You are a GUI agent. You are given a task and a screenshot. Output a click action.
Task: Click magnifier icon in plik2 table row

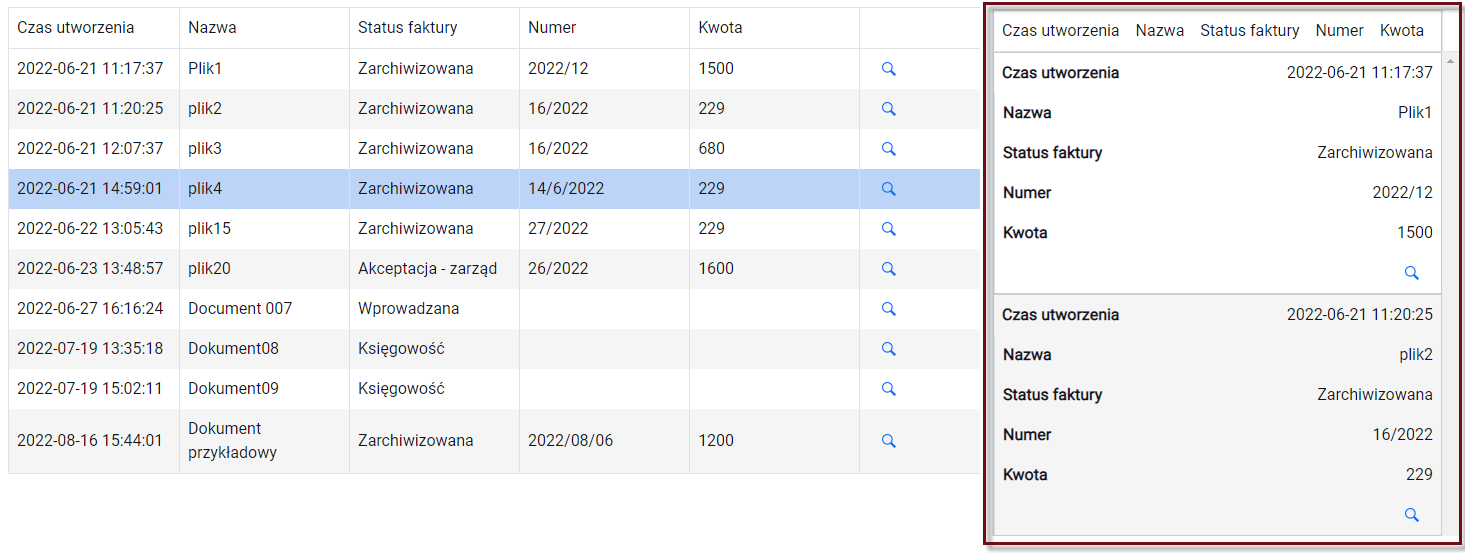pos(888,109)
